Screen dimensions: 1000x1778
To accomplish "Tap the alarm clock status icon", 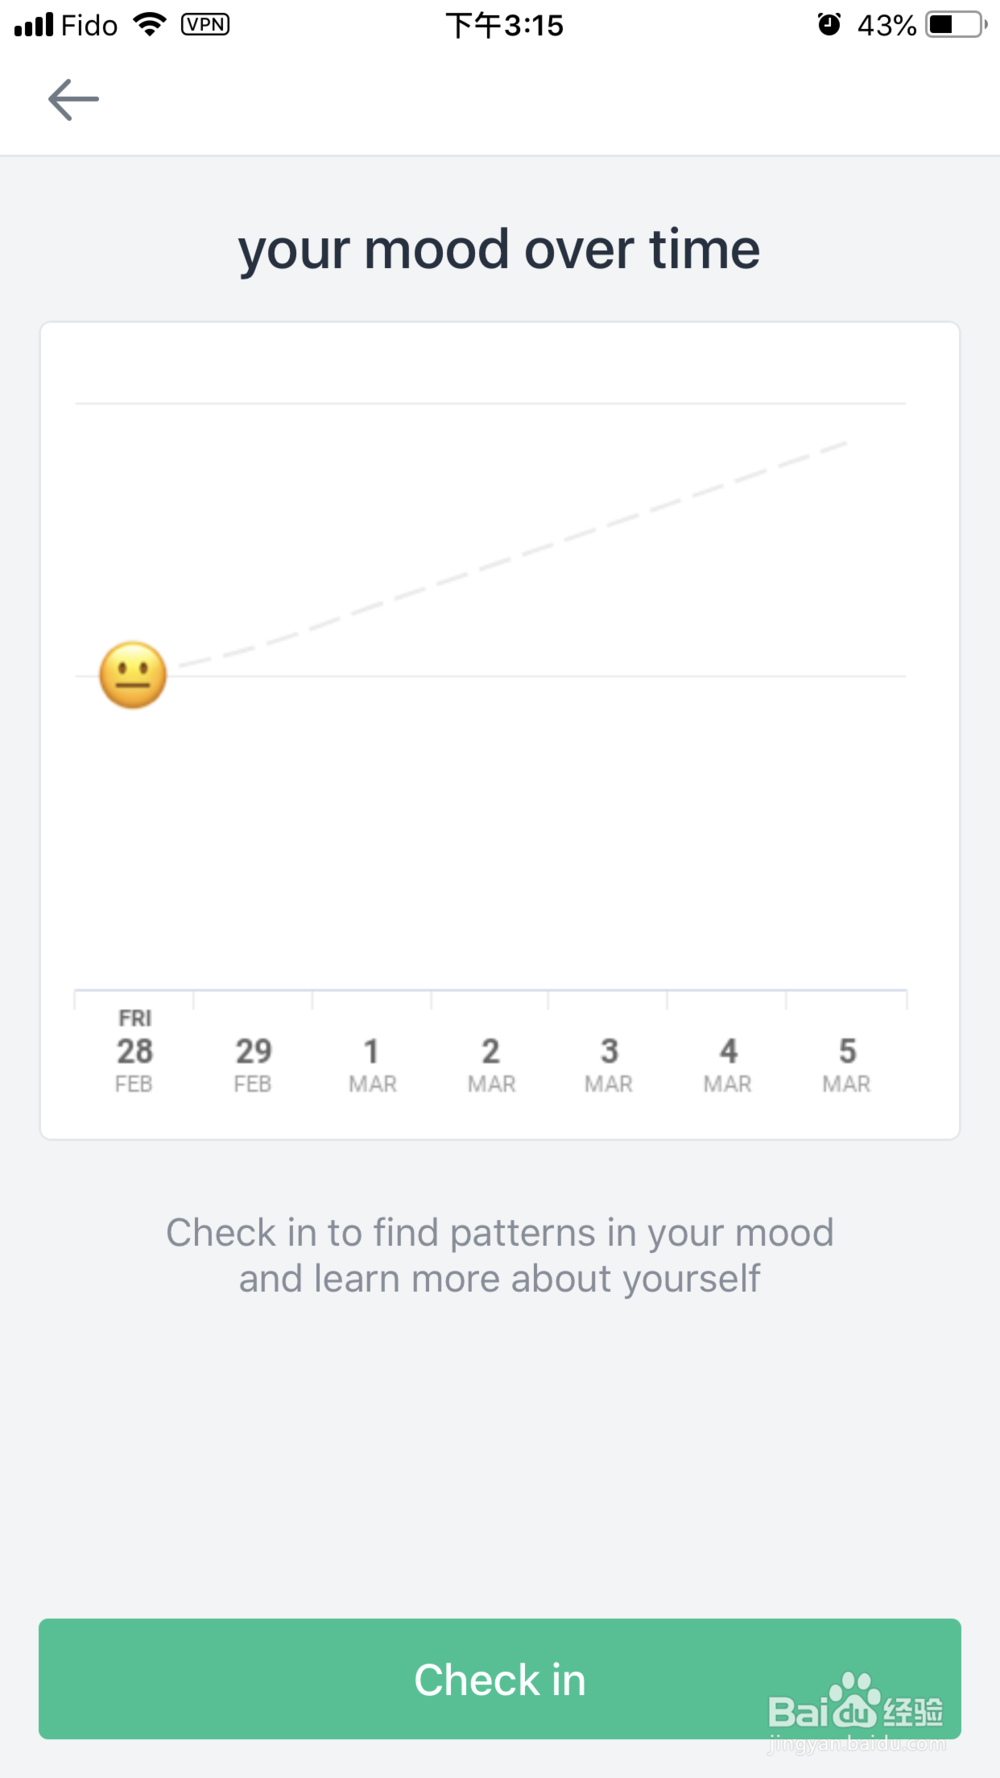I will click(x=829, y=24).
